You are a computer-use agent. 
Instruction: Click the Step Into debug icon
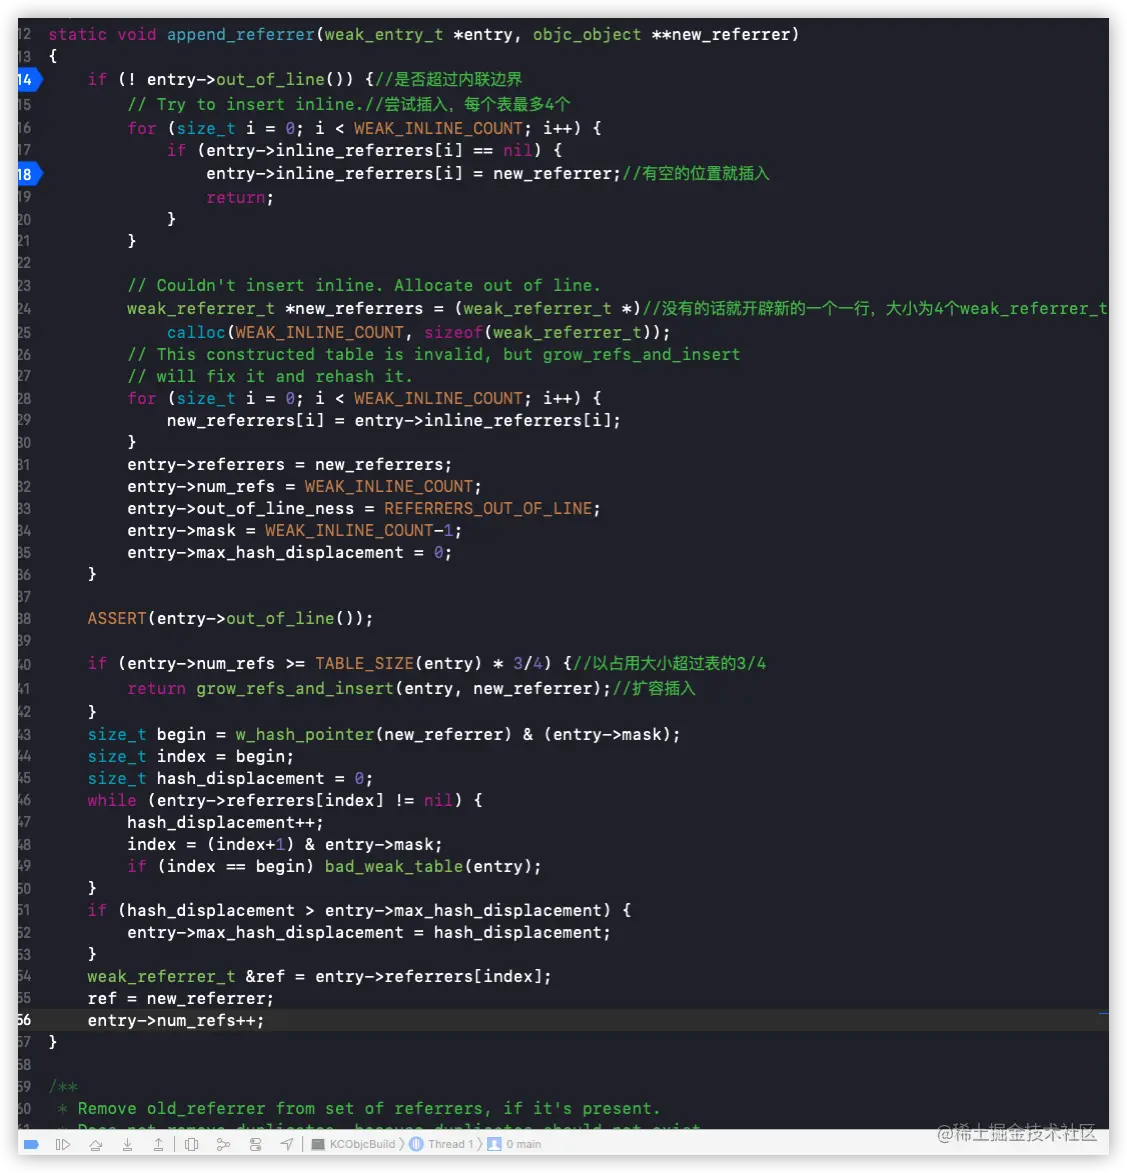128,1144
